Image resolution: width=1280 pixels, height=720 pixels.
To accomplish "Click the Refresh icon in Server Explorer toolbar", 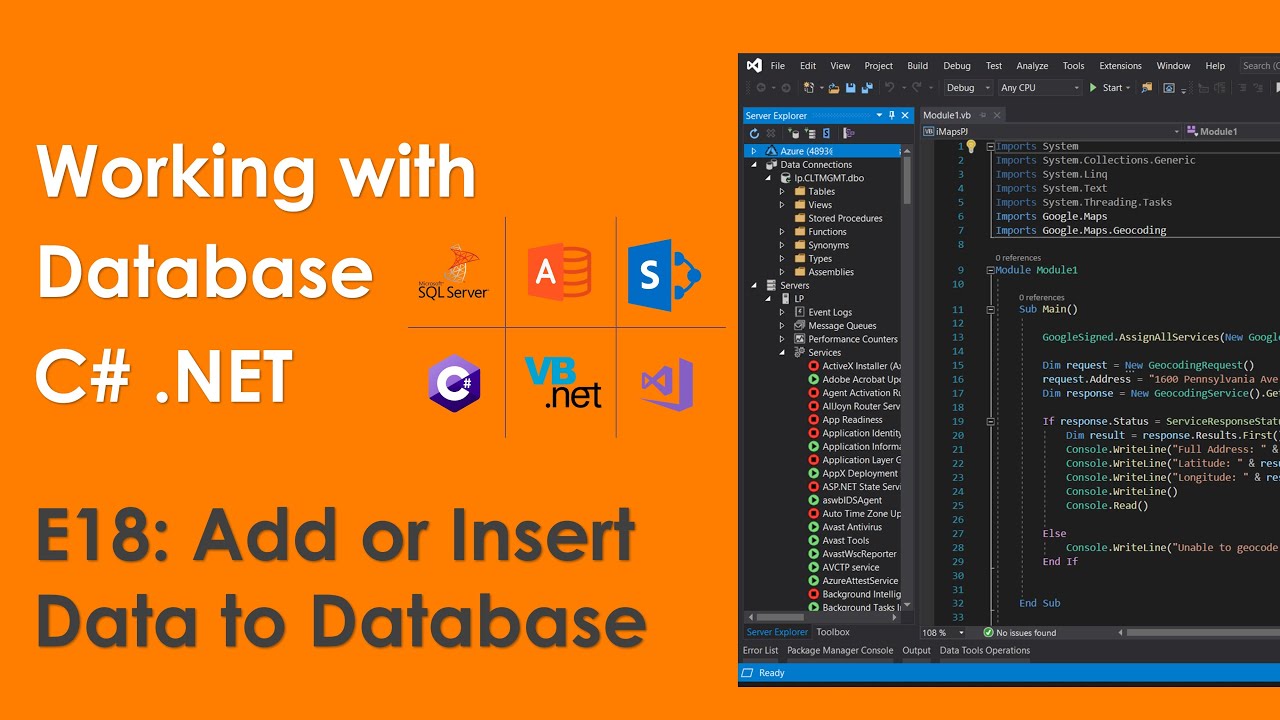I will (x=754, y=133).
